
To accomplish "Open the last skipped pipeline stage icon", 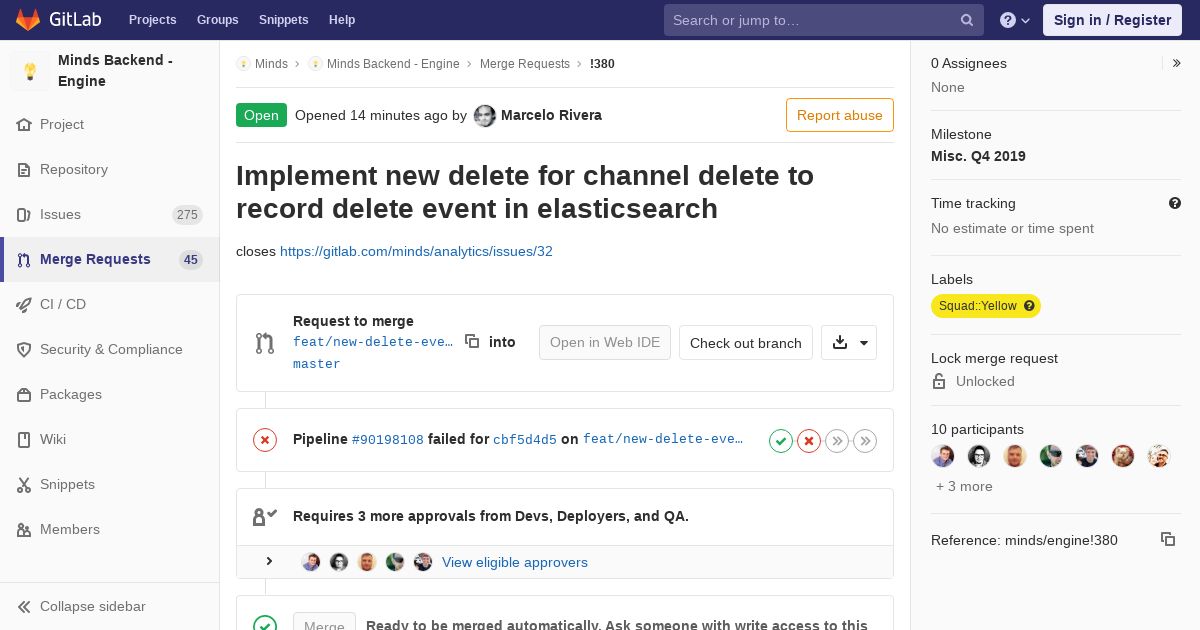I will 865,440.
